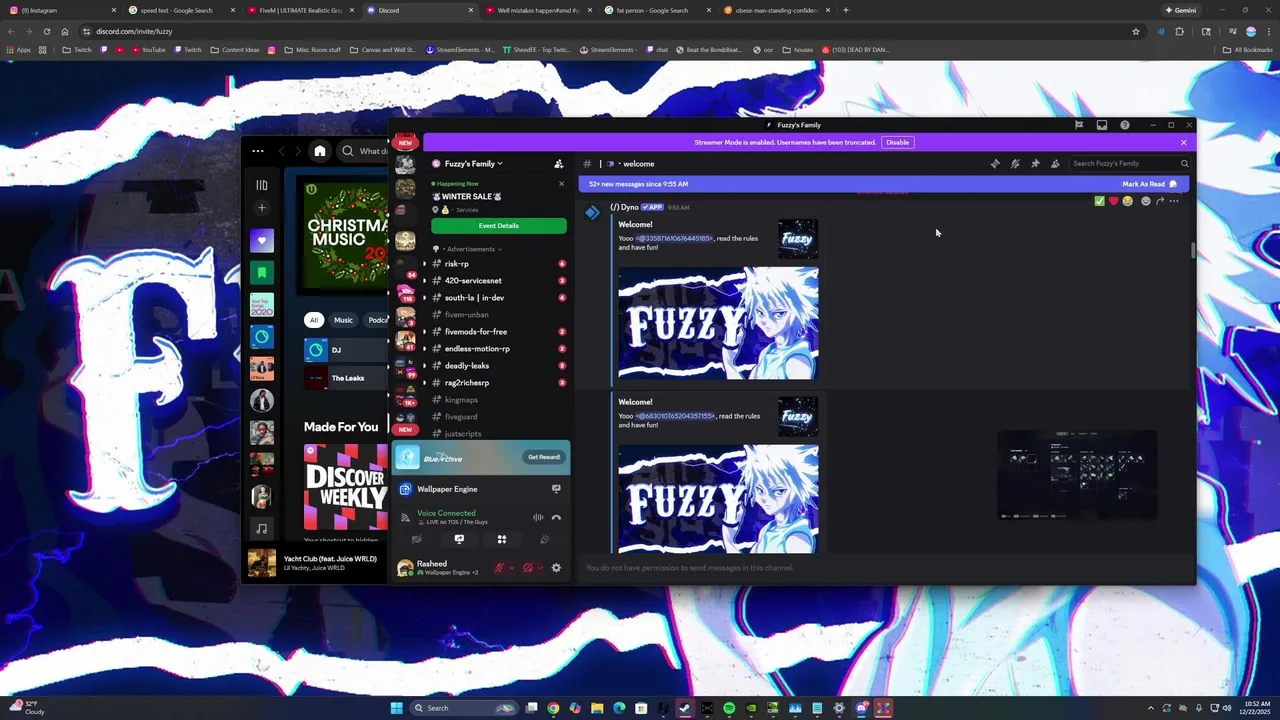The height and width of the screenshot is (720, 1280).
Task: Expand deadly-leaks channel arrow
Action: pyautogui.click(x=424, y=366)
